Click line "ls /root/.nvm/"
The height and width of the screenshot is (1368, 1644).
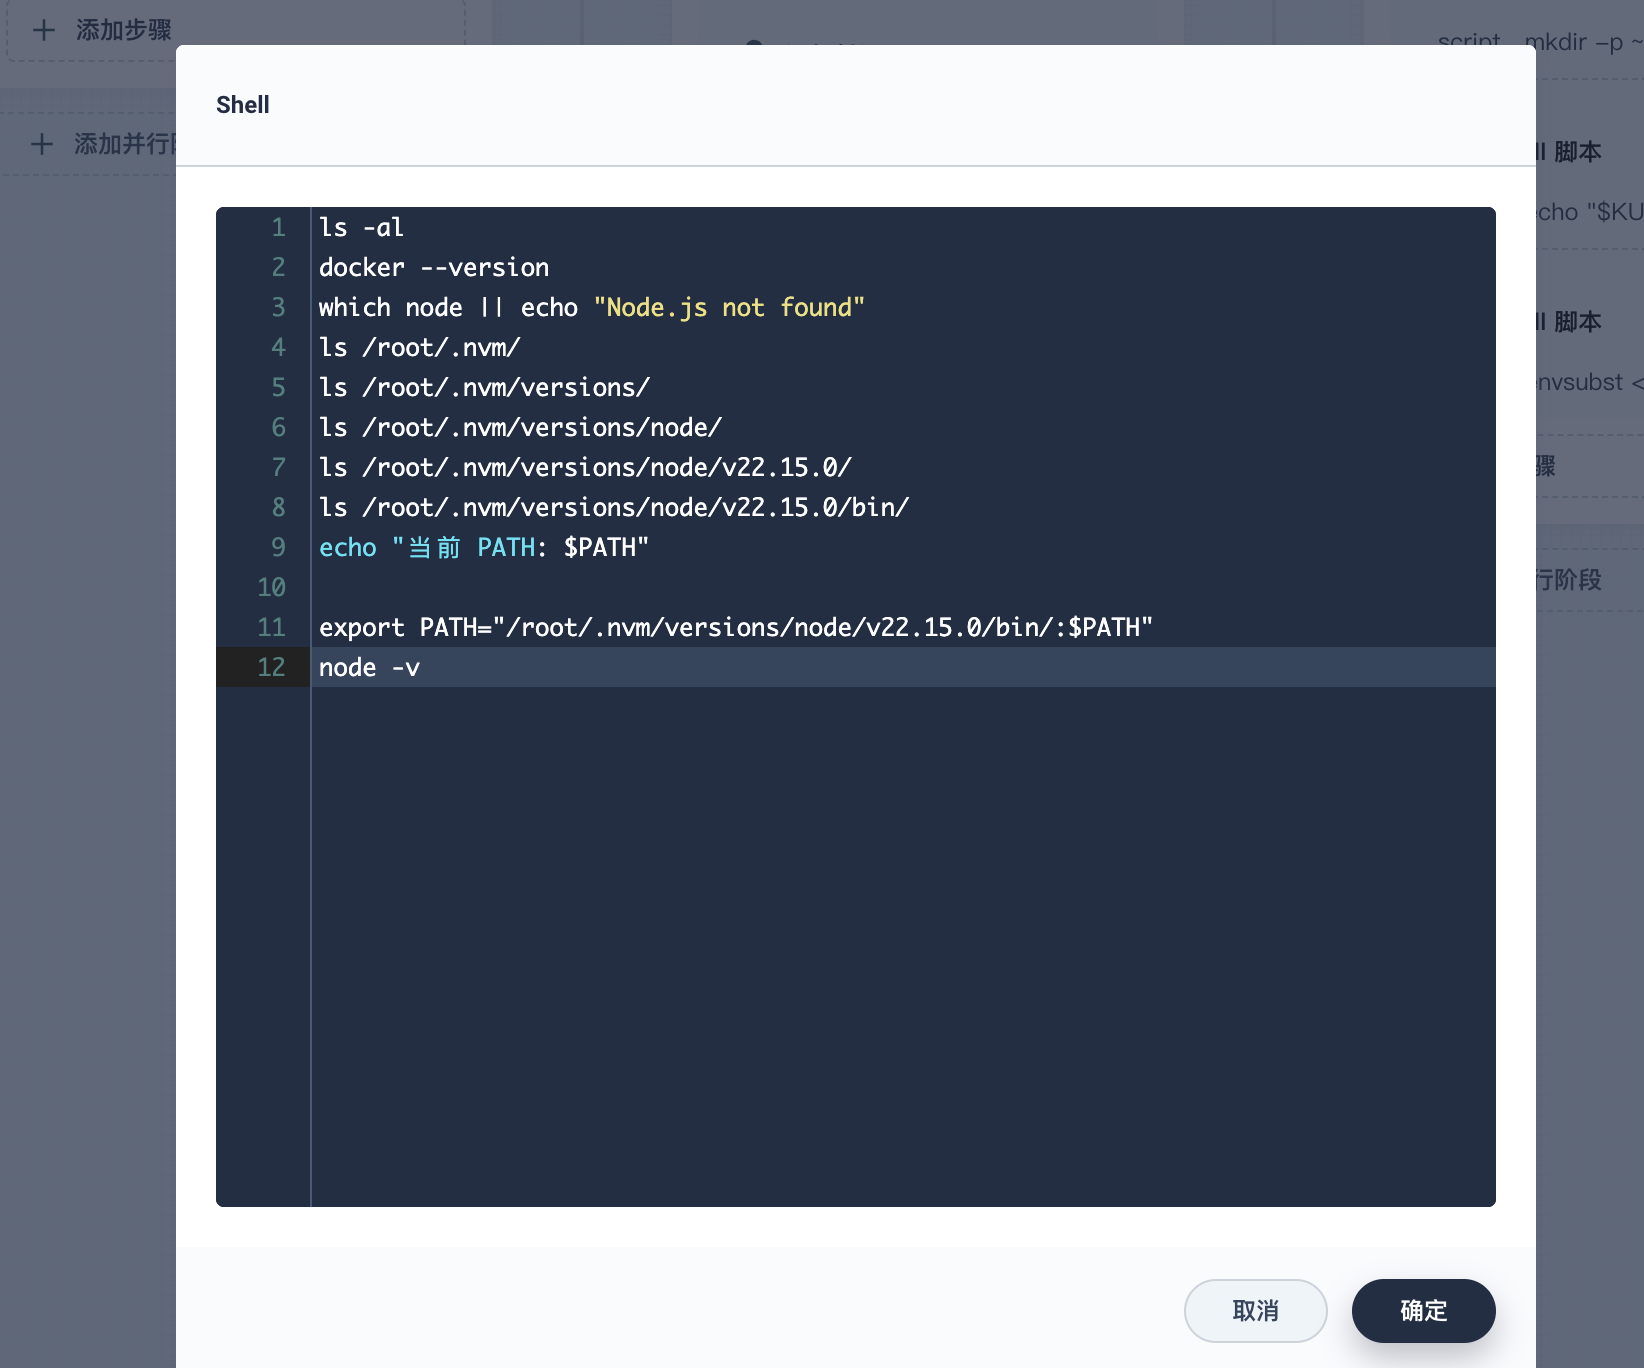[419, 347]
